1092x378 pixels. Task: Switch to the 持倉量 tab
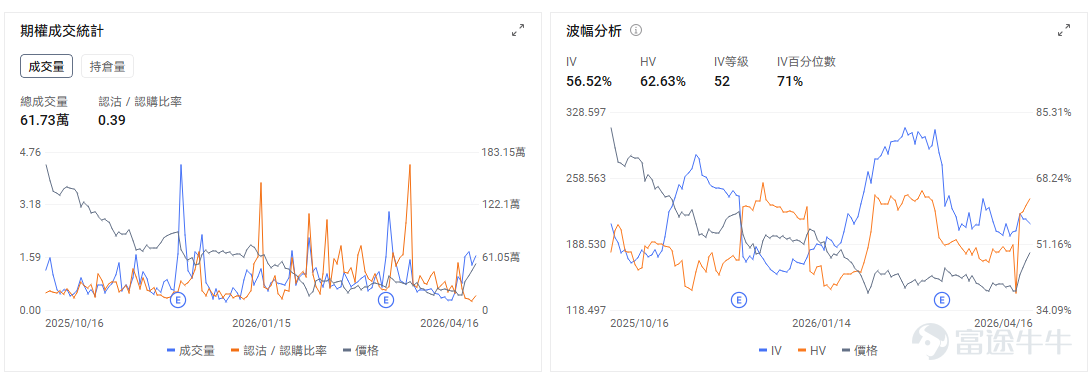tap(108, 67)
